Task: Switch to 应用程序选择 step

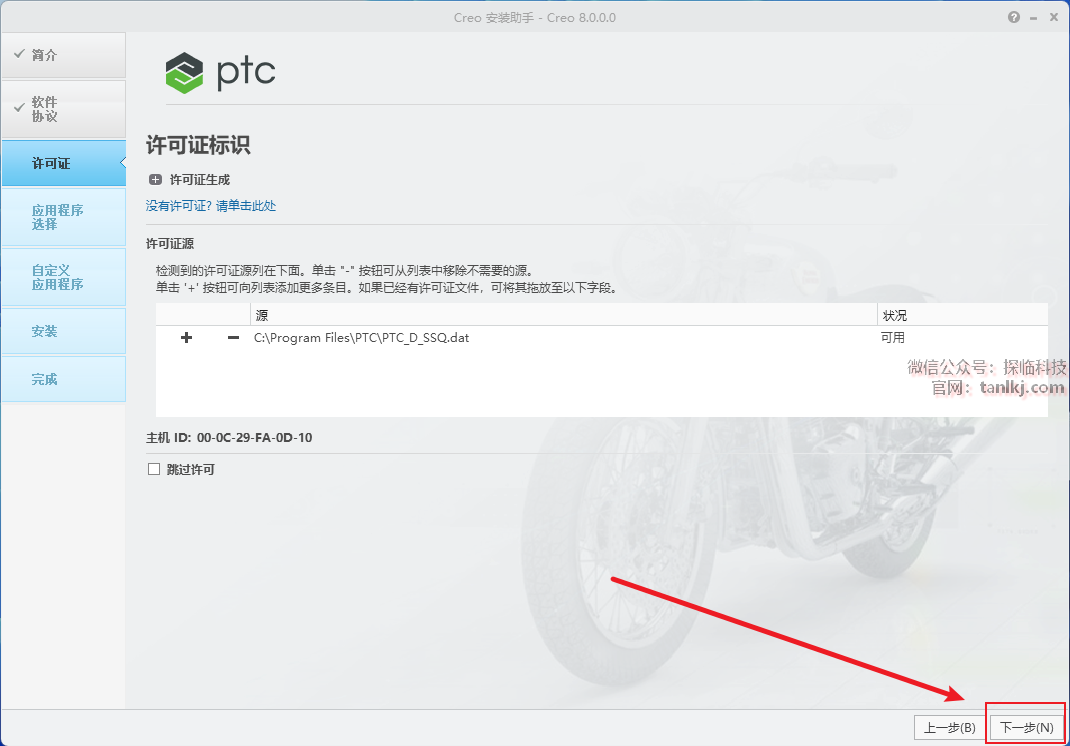Action: coord(63,217)
